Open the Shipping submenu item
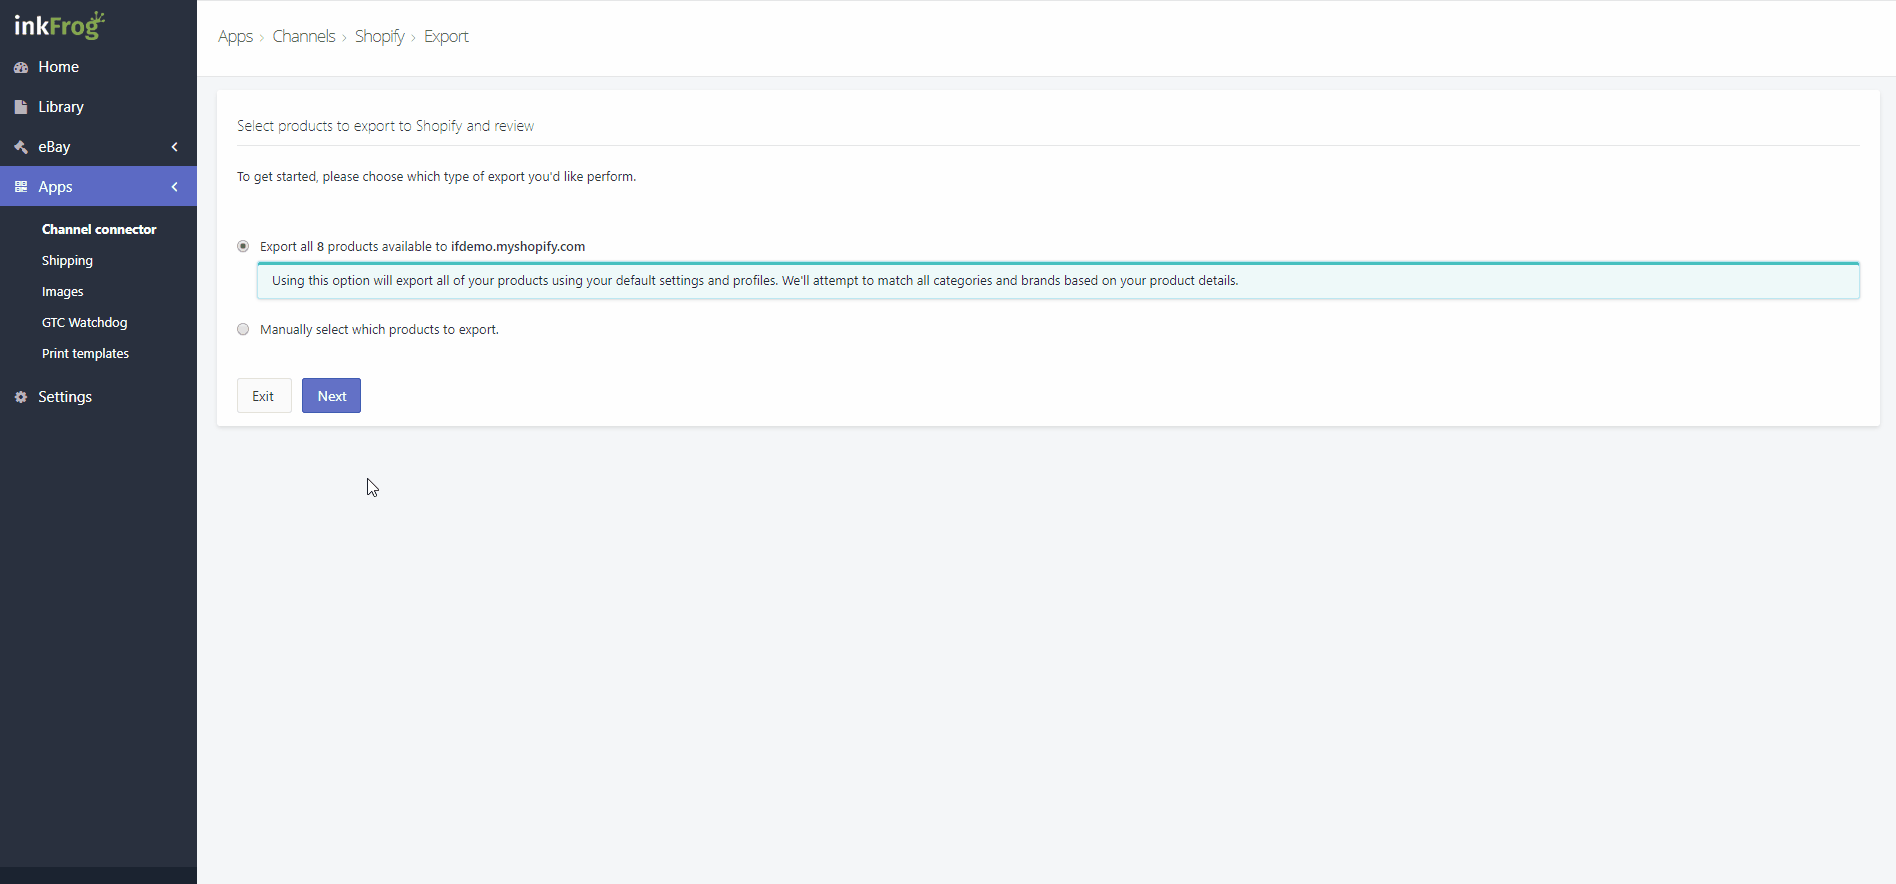 tap(67, 260)
